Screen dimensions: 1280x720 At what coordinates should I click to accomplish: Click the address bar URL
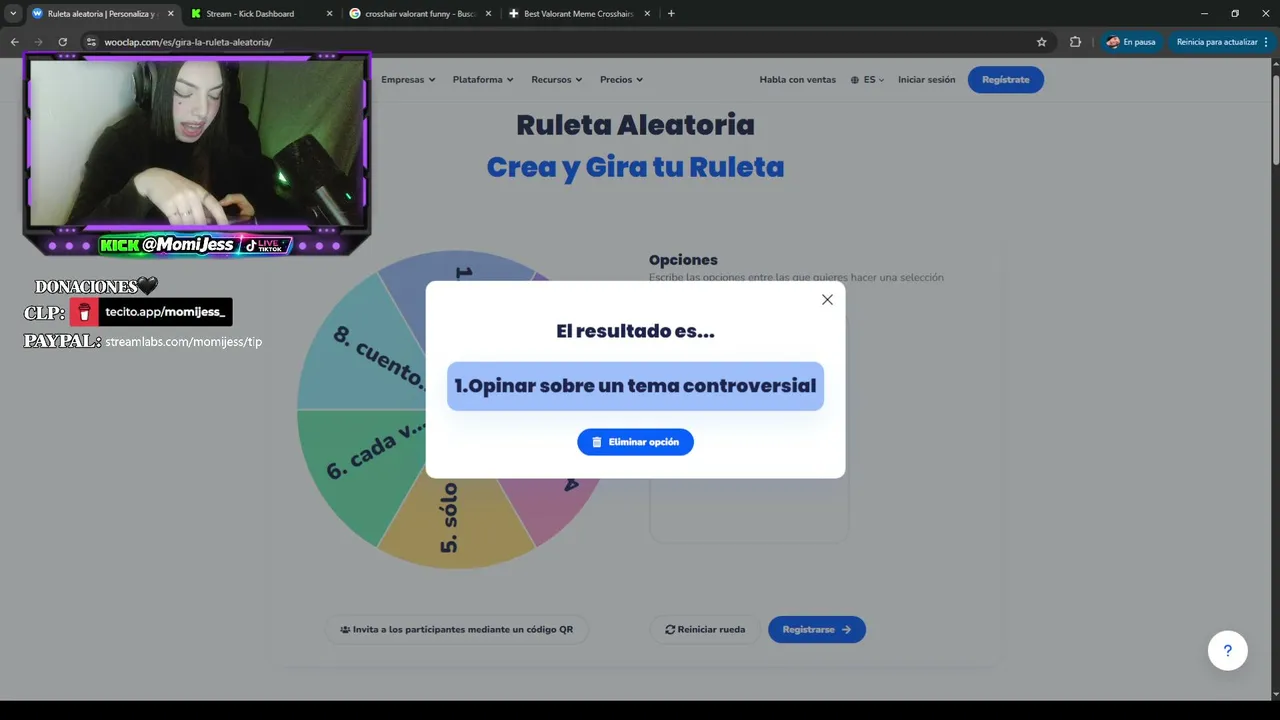click(x=188, y=42)
